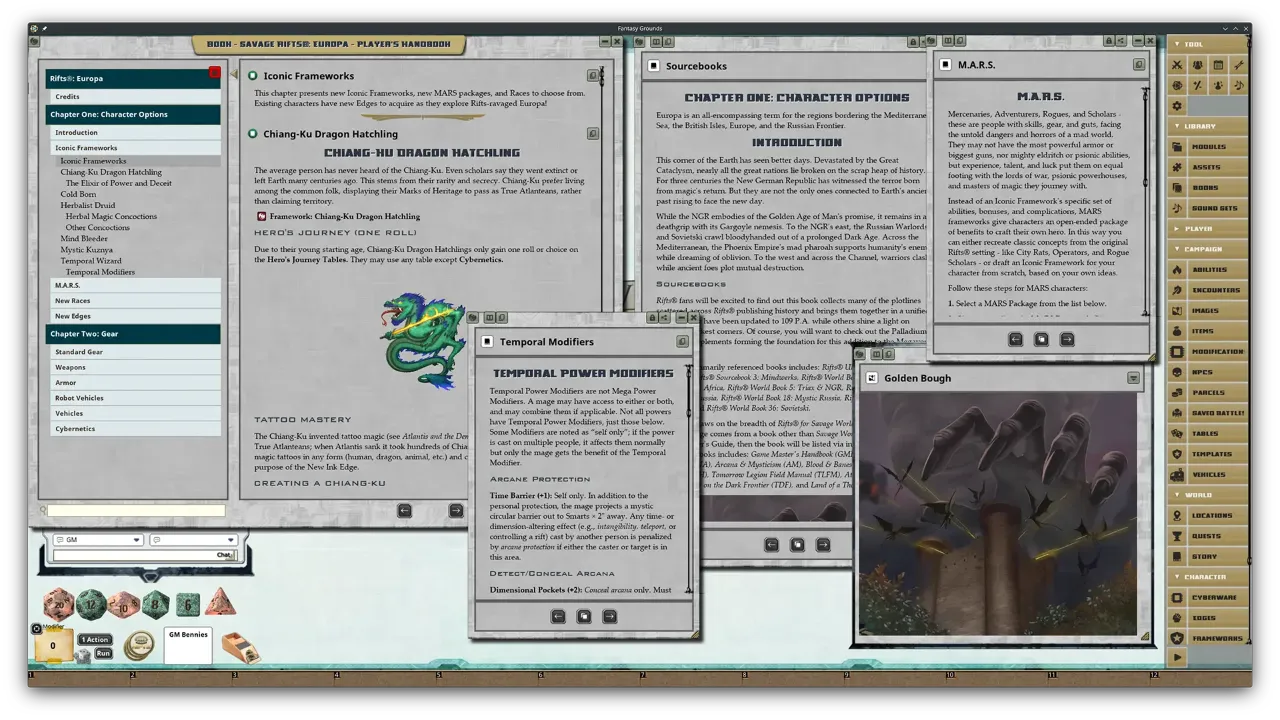Open index button in Sourcebooks window

[x=797, y=545]
